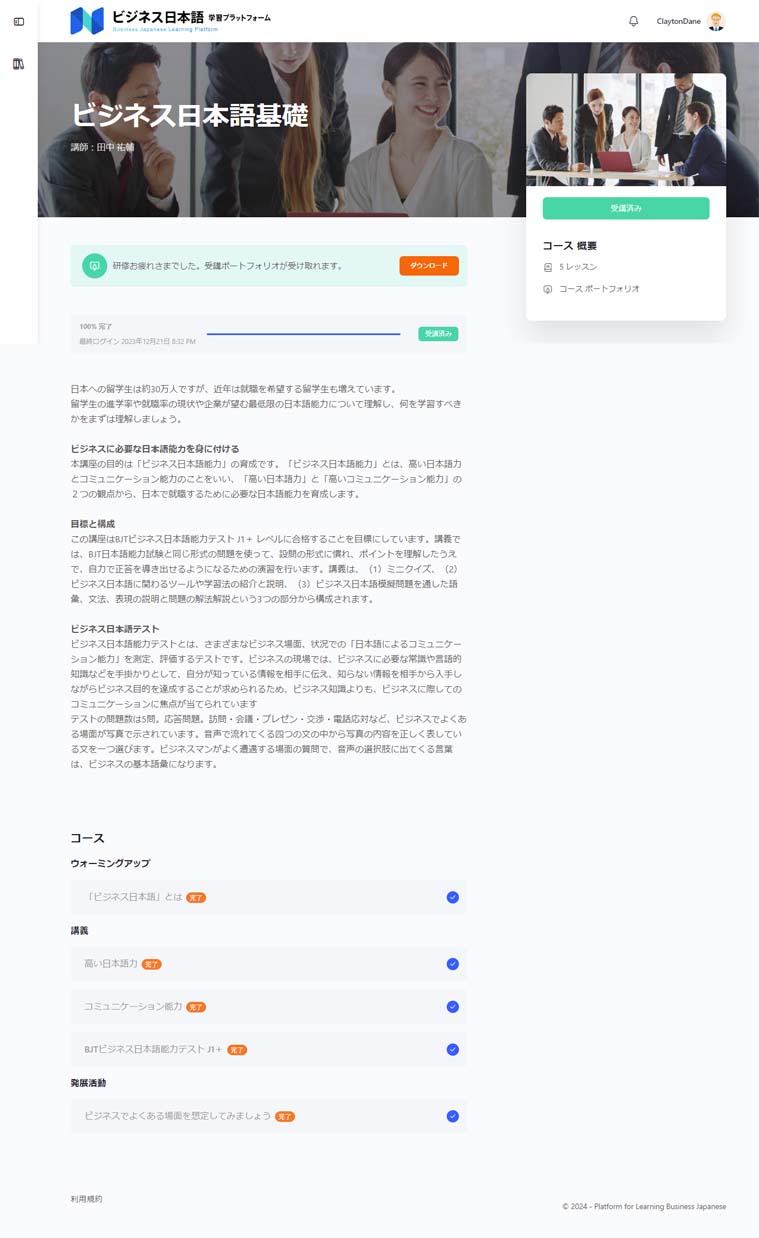Viewport: 759px width, 1238px height.
Task: Open the ClaytonDane username menu
Action: [679, 21]
